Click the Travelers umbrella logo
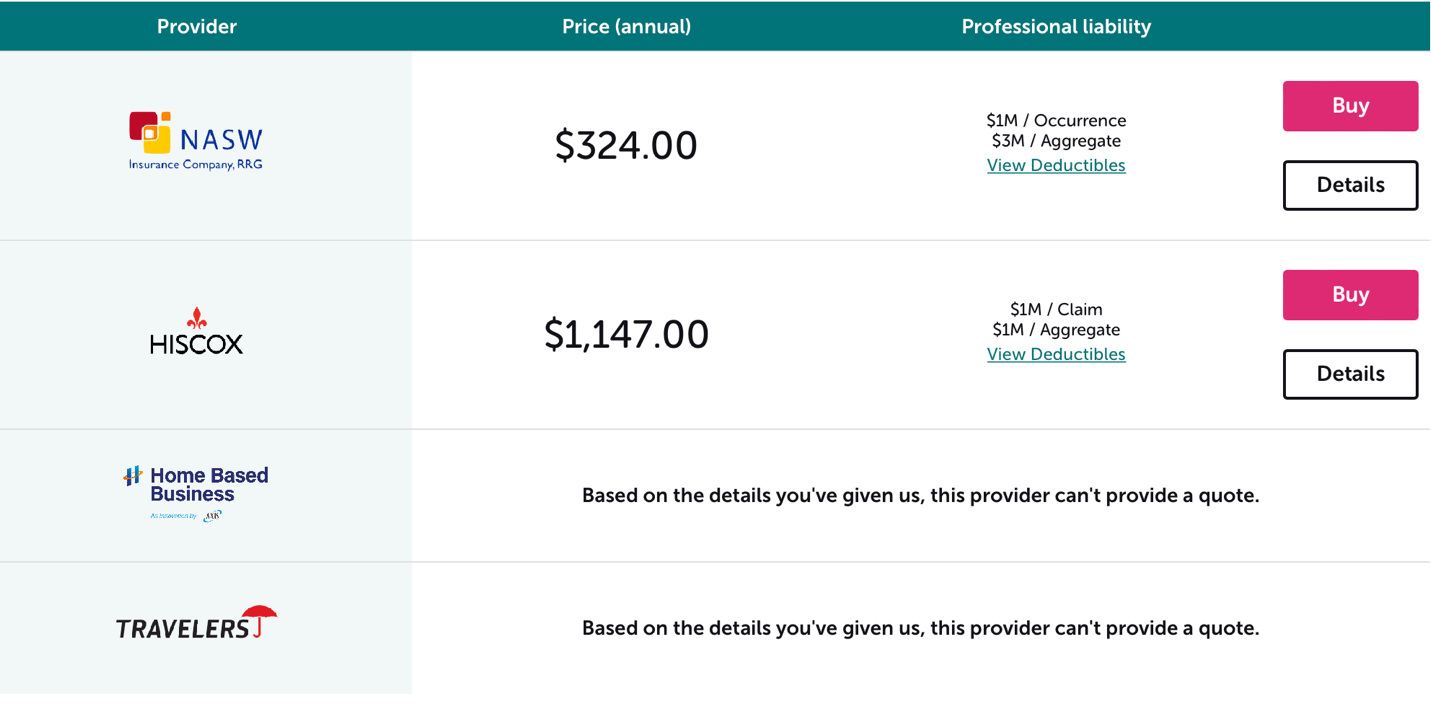The width and height of the screenshot is (1431, 707). (x=196, y=623)
